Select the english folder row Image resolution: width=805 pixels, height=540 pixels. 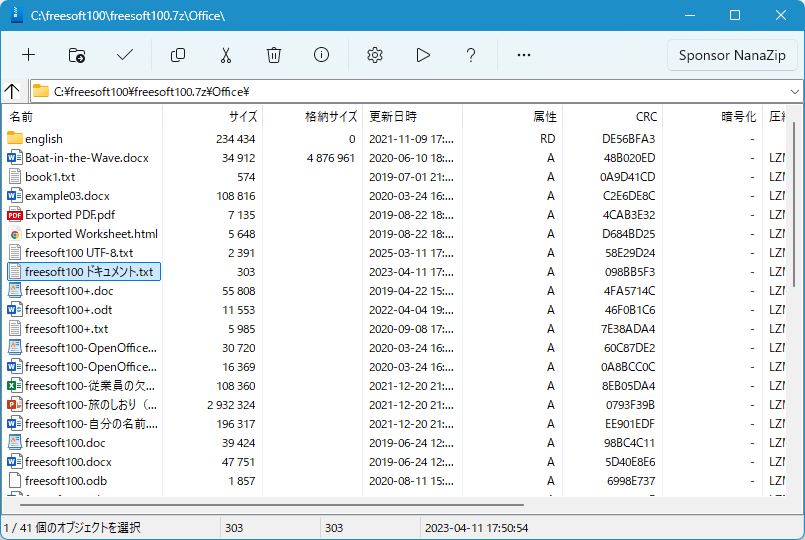[x=44, y=139]
